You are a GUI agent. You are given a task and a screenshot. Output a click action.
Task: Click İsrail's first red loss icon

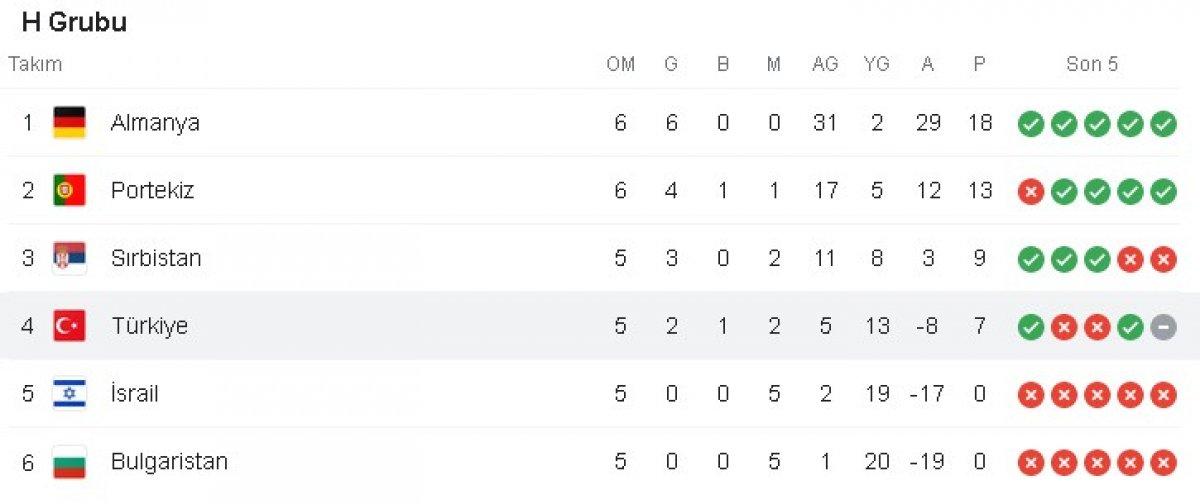point(1031,395)
